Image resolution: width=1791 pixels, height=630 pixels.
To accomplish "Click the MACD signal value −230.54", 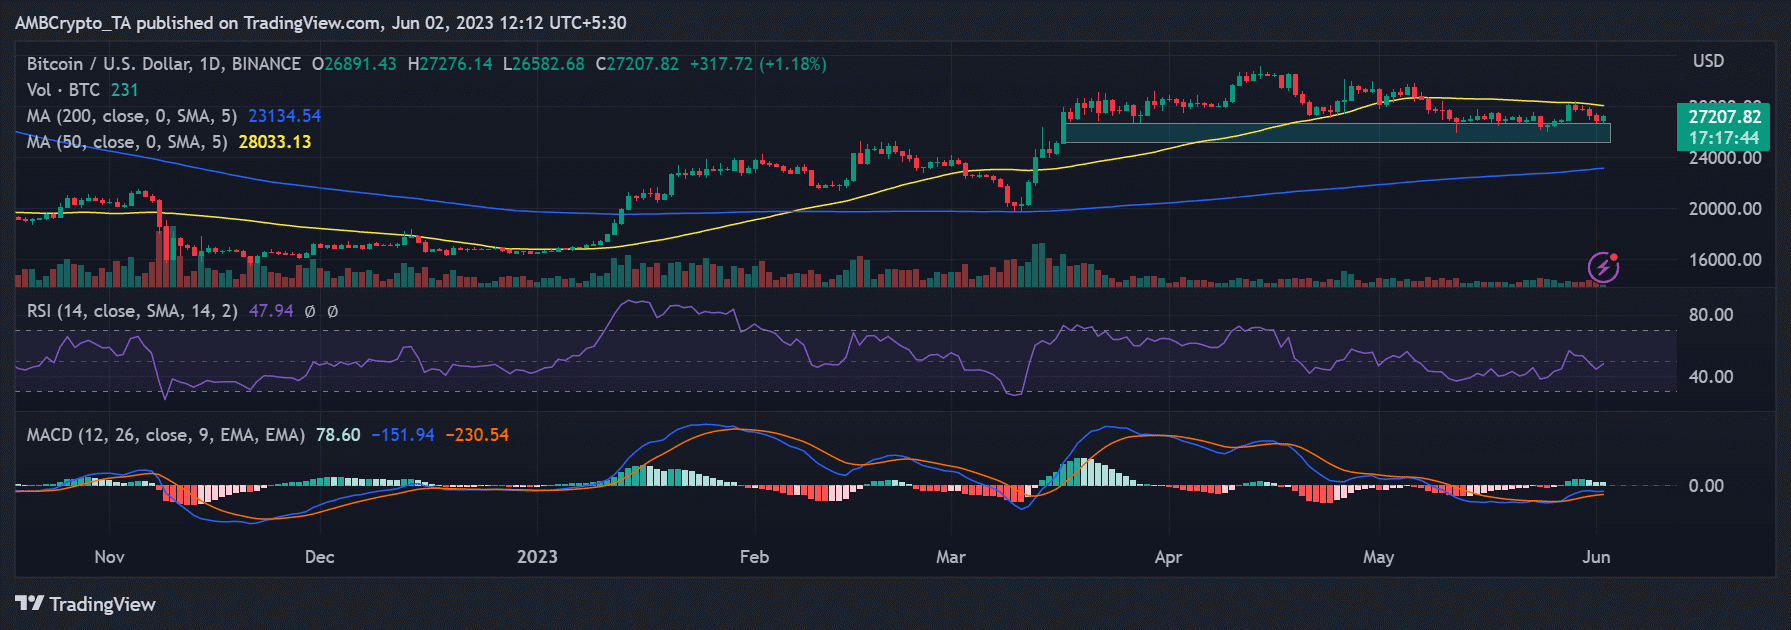I will pos(477,435).
